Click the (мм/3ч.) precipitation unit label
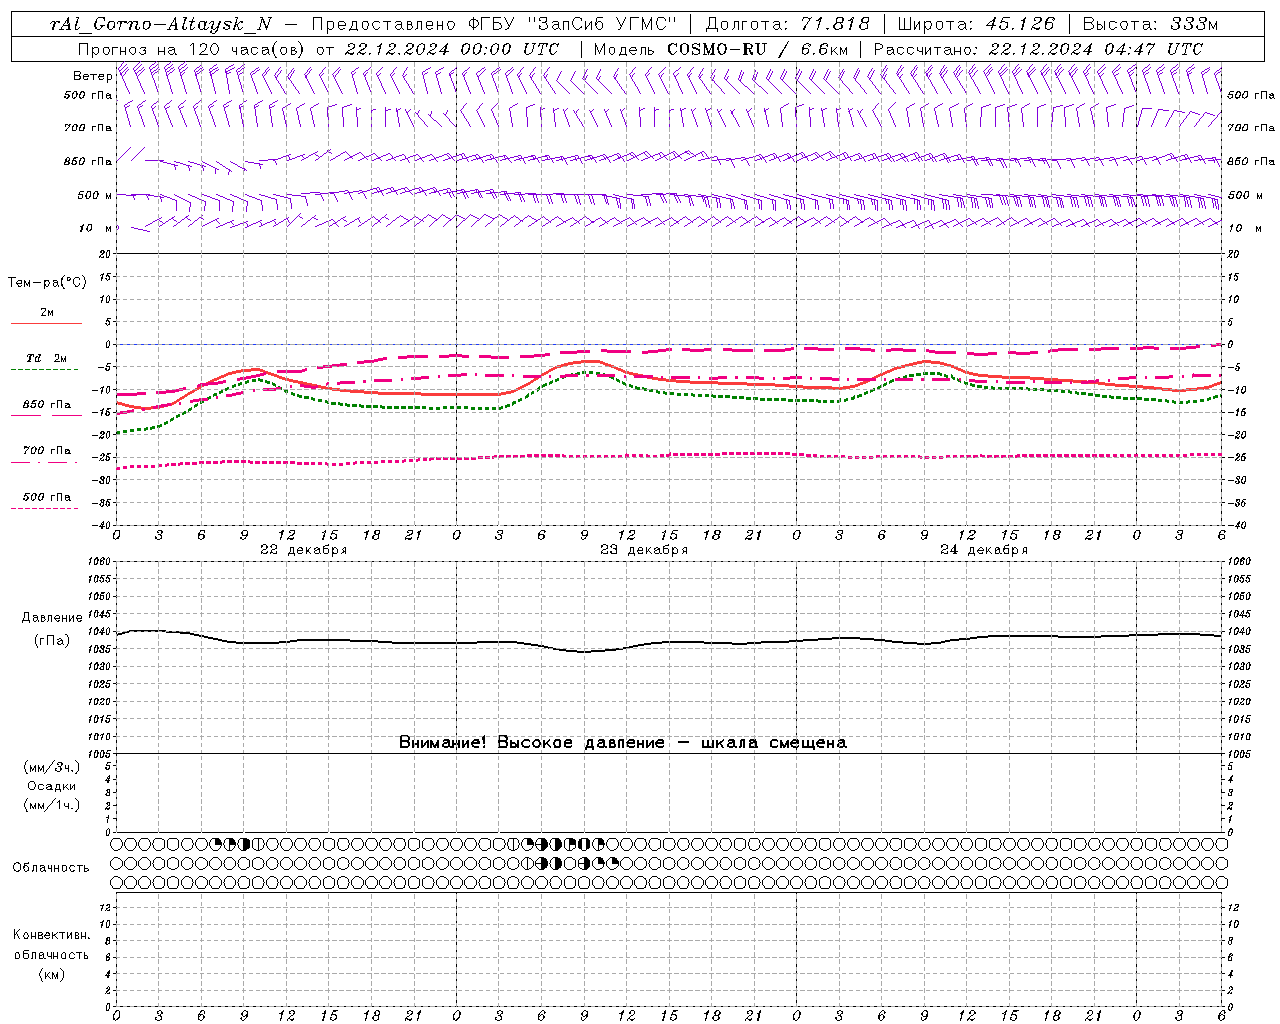This screenshot has width=1280, height=1024. coord(52,767)
